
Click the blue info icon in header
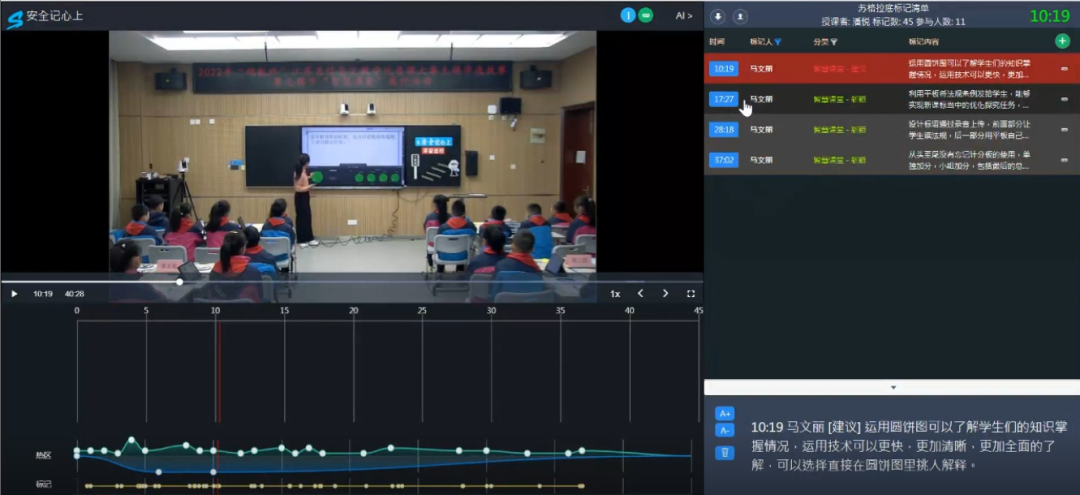click(628, 15)
